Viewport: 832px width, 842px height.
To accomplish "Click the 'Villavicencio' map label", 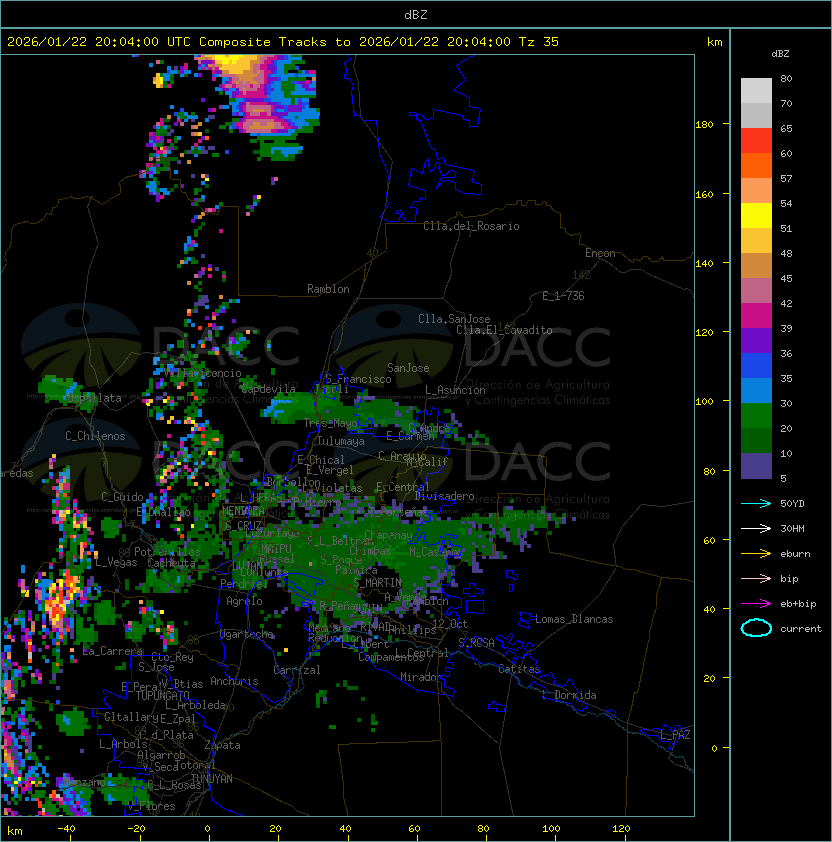I will point(203,373).
